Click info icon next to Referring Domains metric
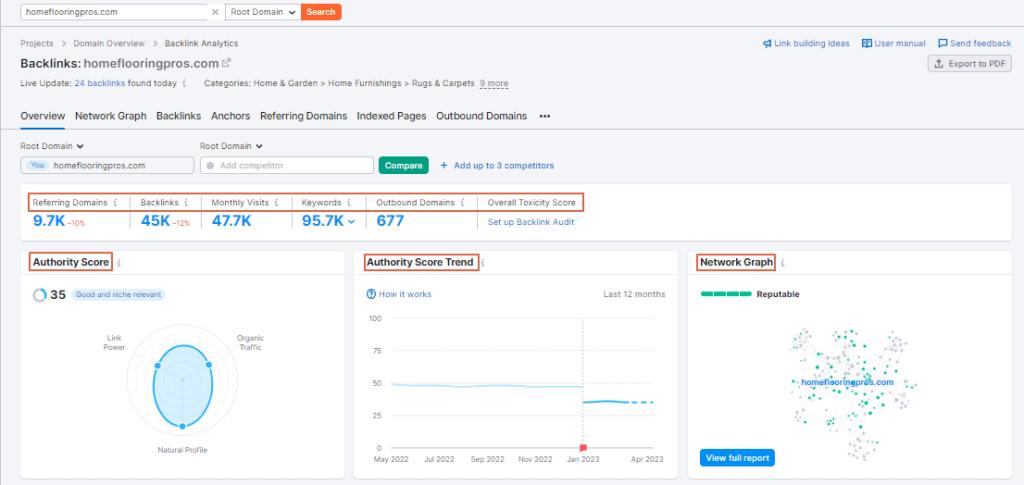 tap(116, 202)
